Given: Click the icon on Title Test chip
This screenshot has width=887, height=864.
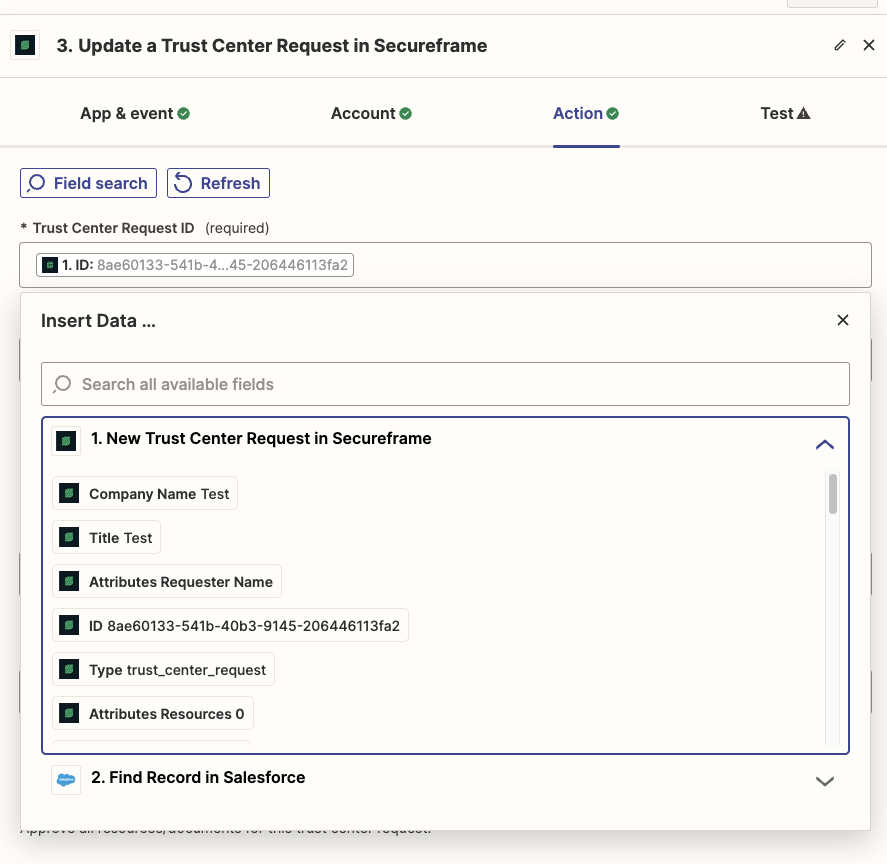Looking at the screenshot, I should click(x=69, y=538).
